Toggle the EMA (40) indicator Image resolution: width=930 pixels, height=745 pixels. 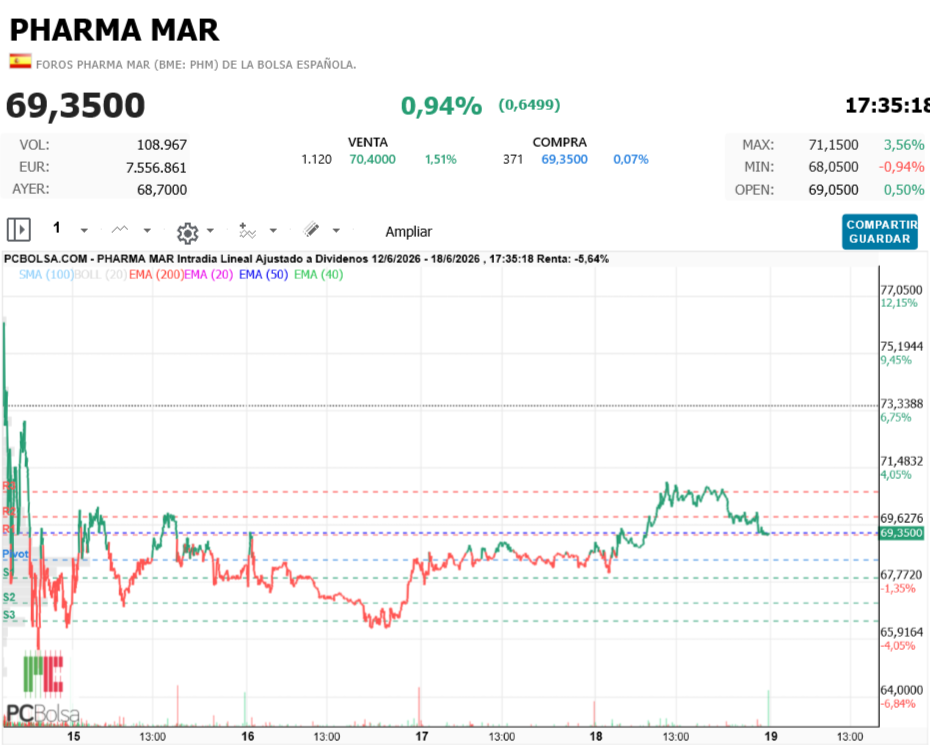pos(319,275)
